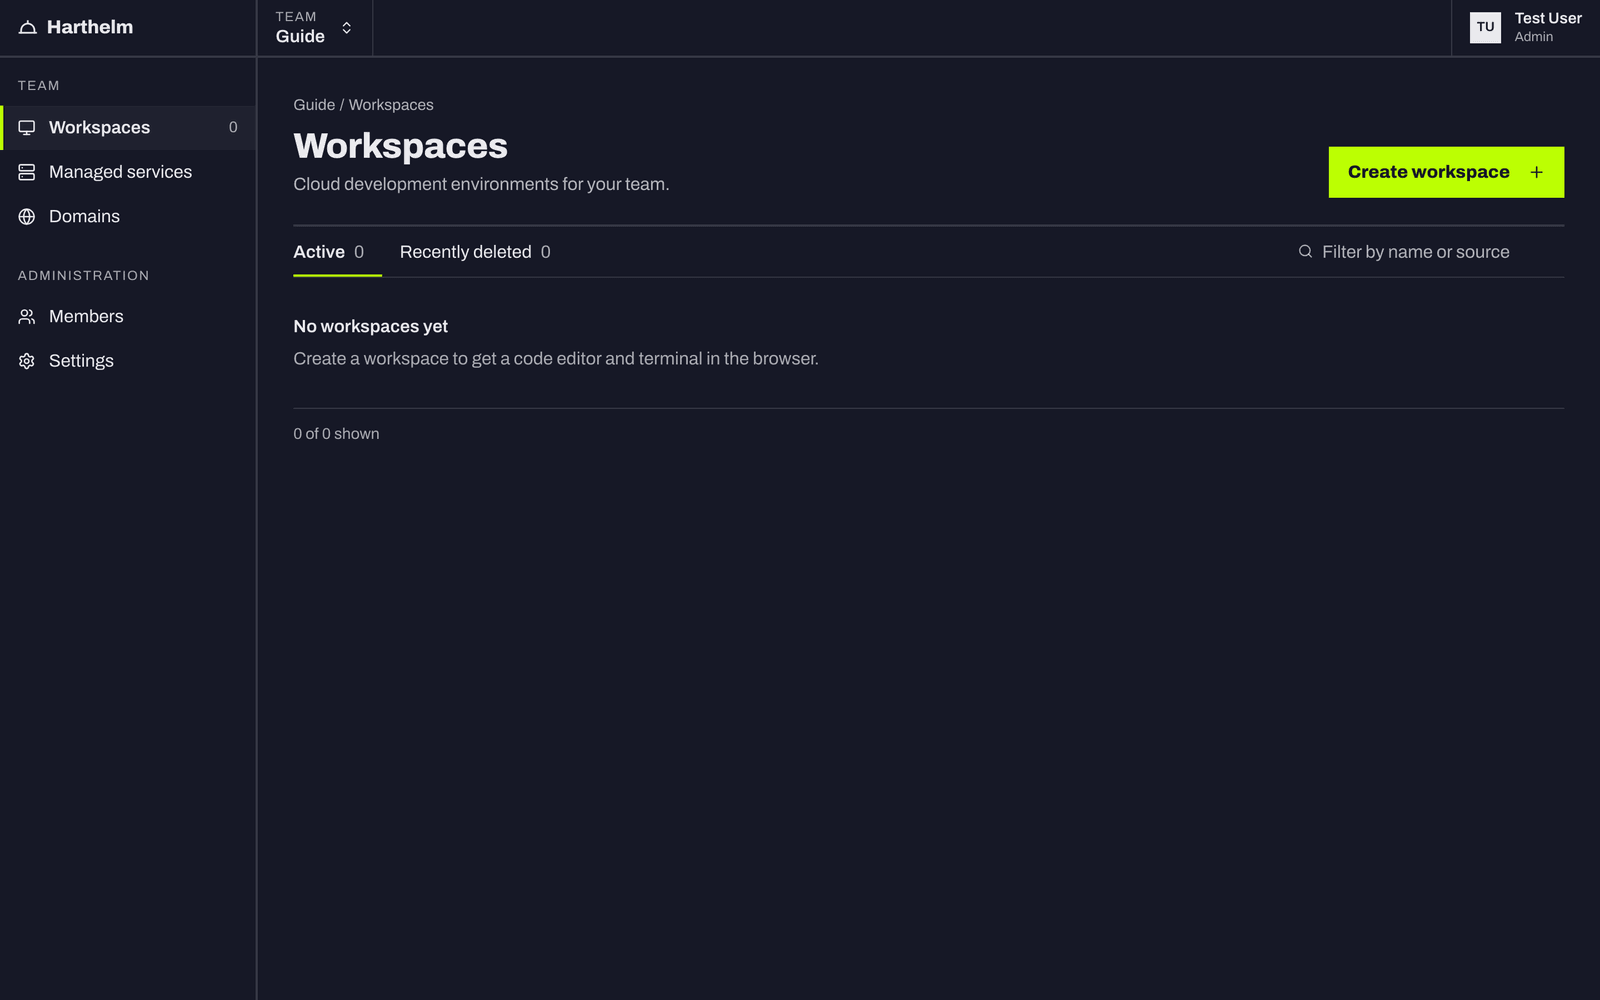
Task: Open the Test User account menu
Action: (1525, 28)
